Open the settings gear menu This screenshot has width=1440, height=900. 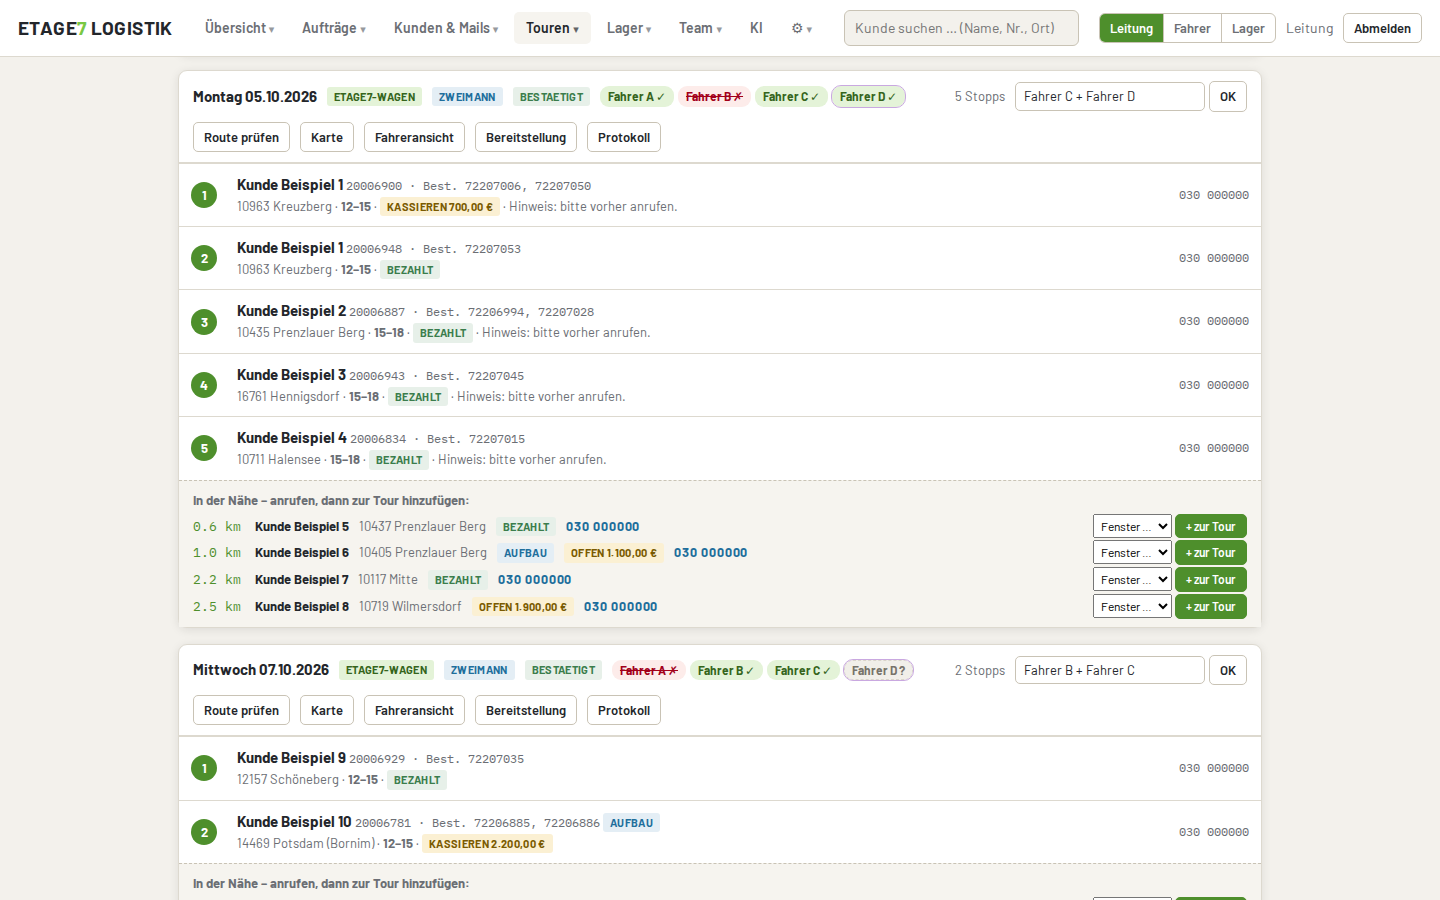801,28
